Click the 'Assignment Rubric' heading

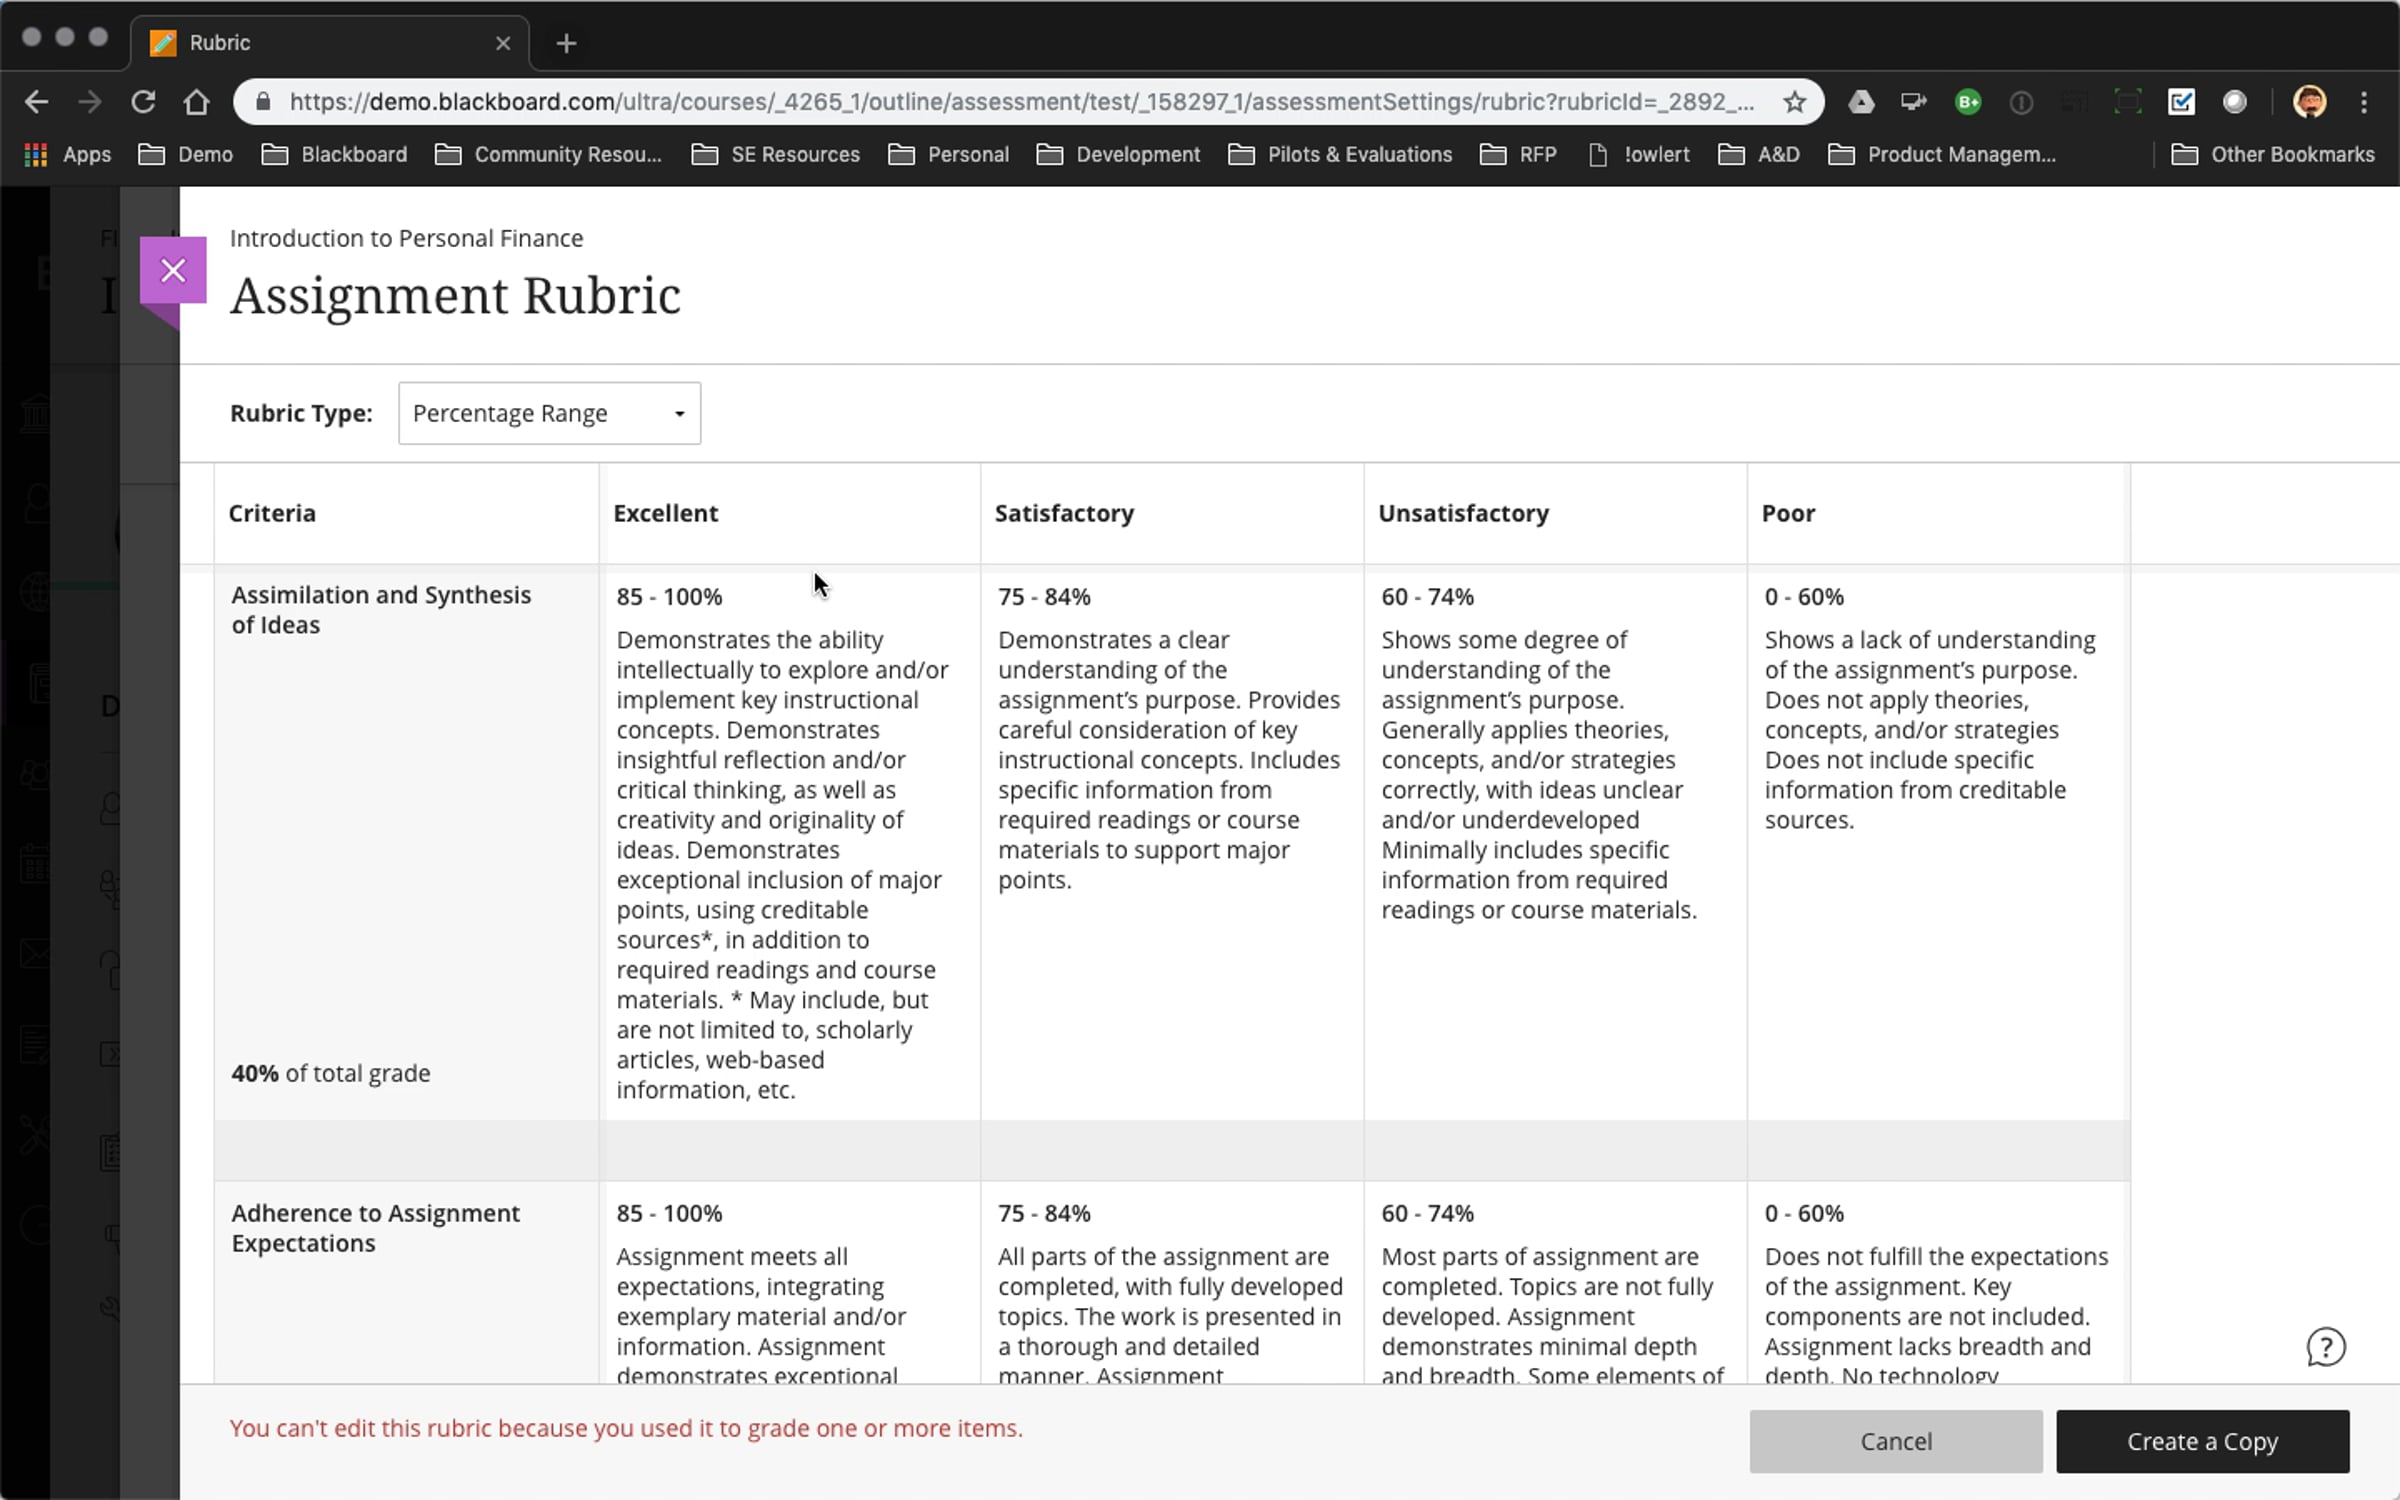tap(455, 296)
